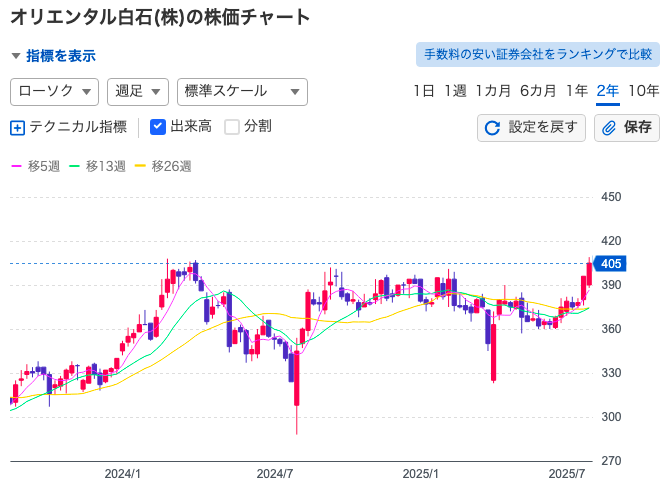Viewport: 670px width, 491px height.
Task: Click the yellow 移26週 legend marker
Action: coord(140,166)
